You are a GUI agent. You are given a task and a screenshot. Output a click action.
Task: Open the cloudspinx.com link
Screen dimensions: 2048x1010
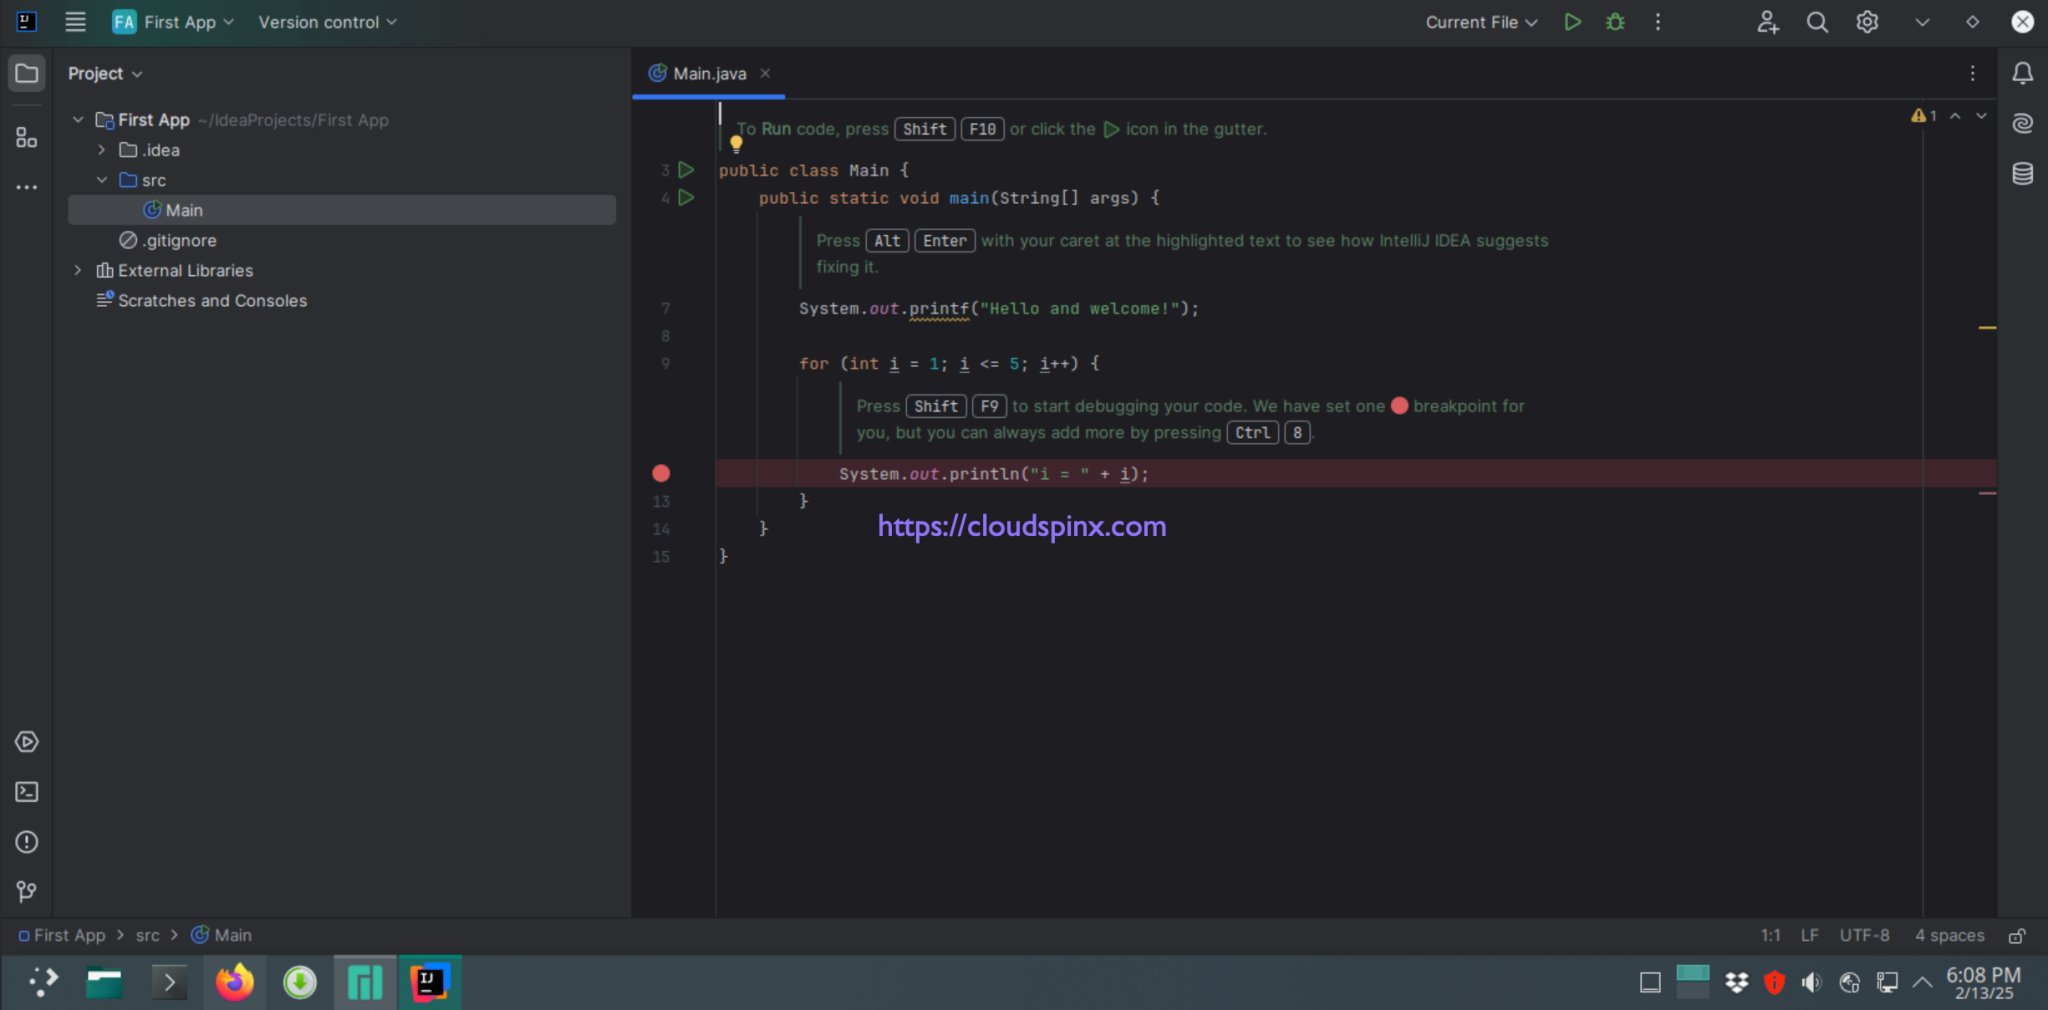coord(1021,525)
